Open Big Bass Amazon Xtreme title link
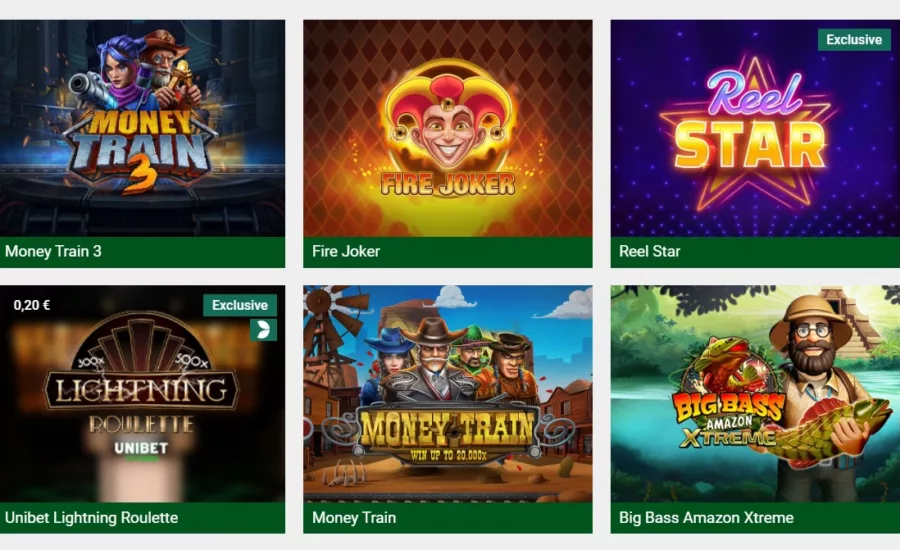The height and width of the screenshot is (550, 900). [706, 518]
